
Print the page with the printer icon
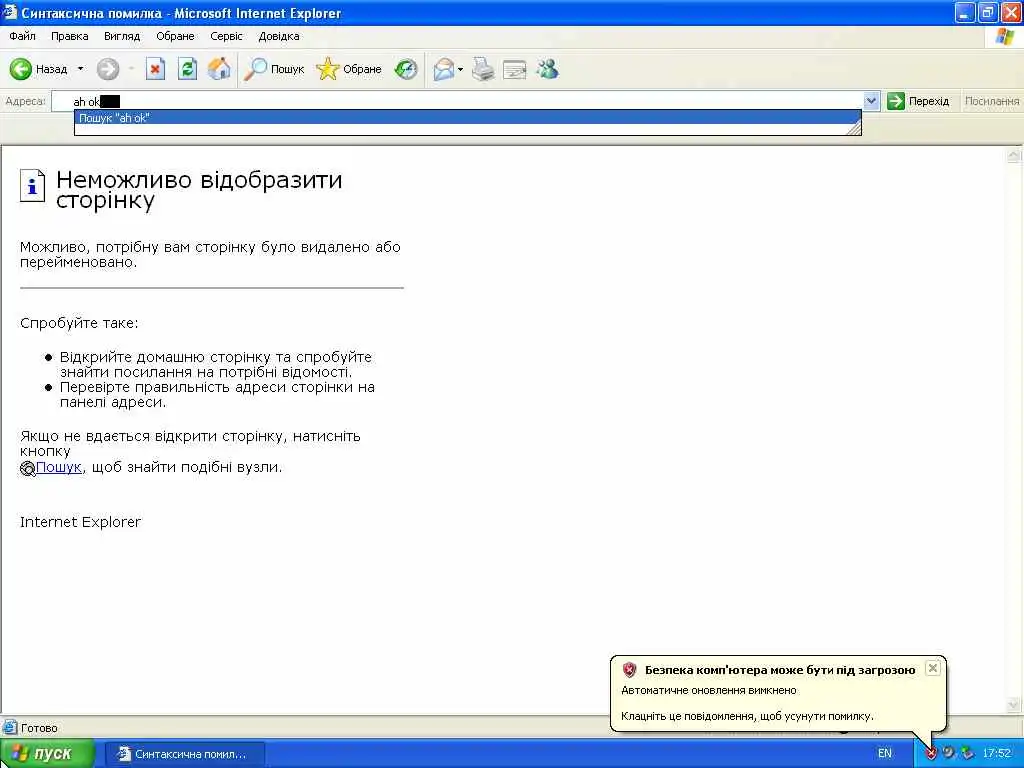tap(483, 69)
